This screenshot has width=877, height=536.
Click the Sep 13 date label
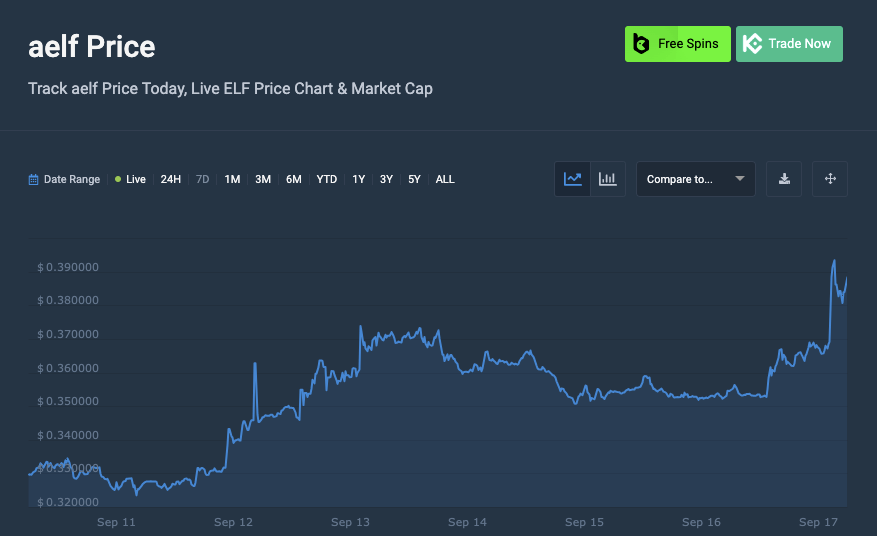pos(350,523)
